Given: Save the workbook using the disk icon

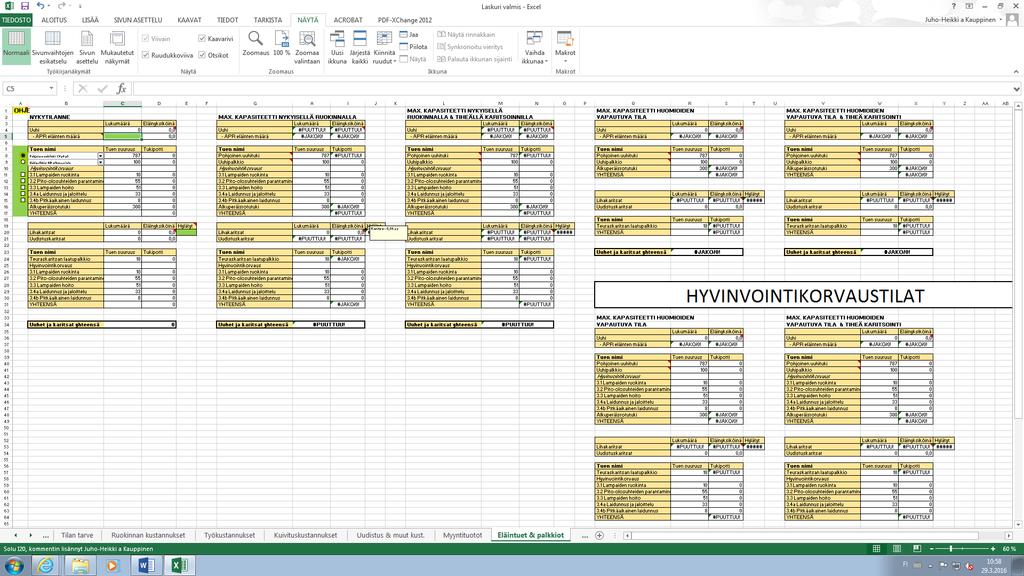Looking at the screenshot, I should [x=25, y=6].
